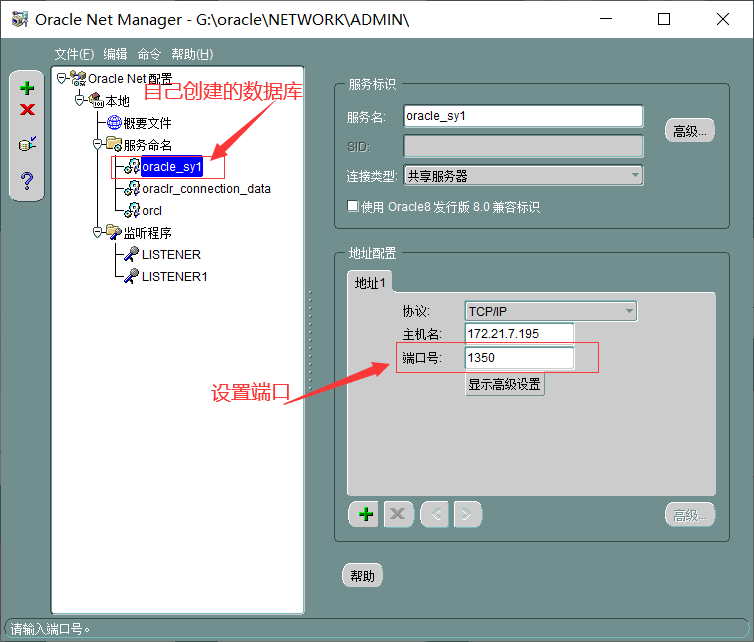
Task: Click the local node house icon
Action: tap(96, 100)
